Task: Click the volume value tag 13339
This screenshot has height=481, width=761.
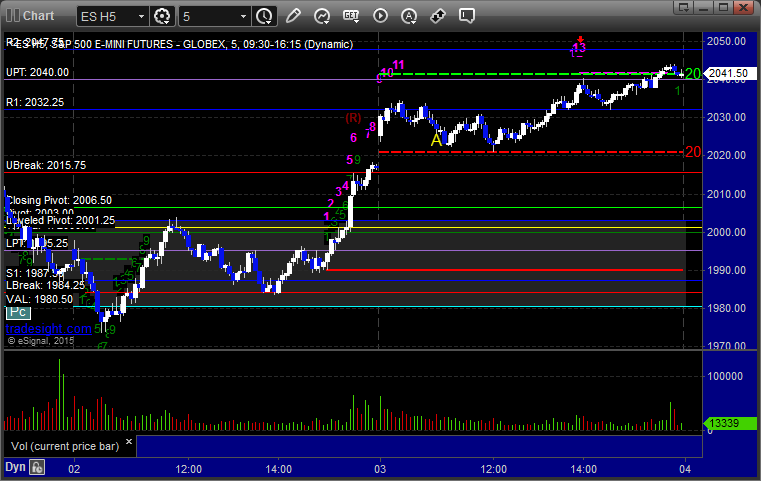Action: coord(729,423)
